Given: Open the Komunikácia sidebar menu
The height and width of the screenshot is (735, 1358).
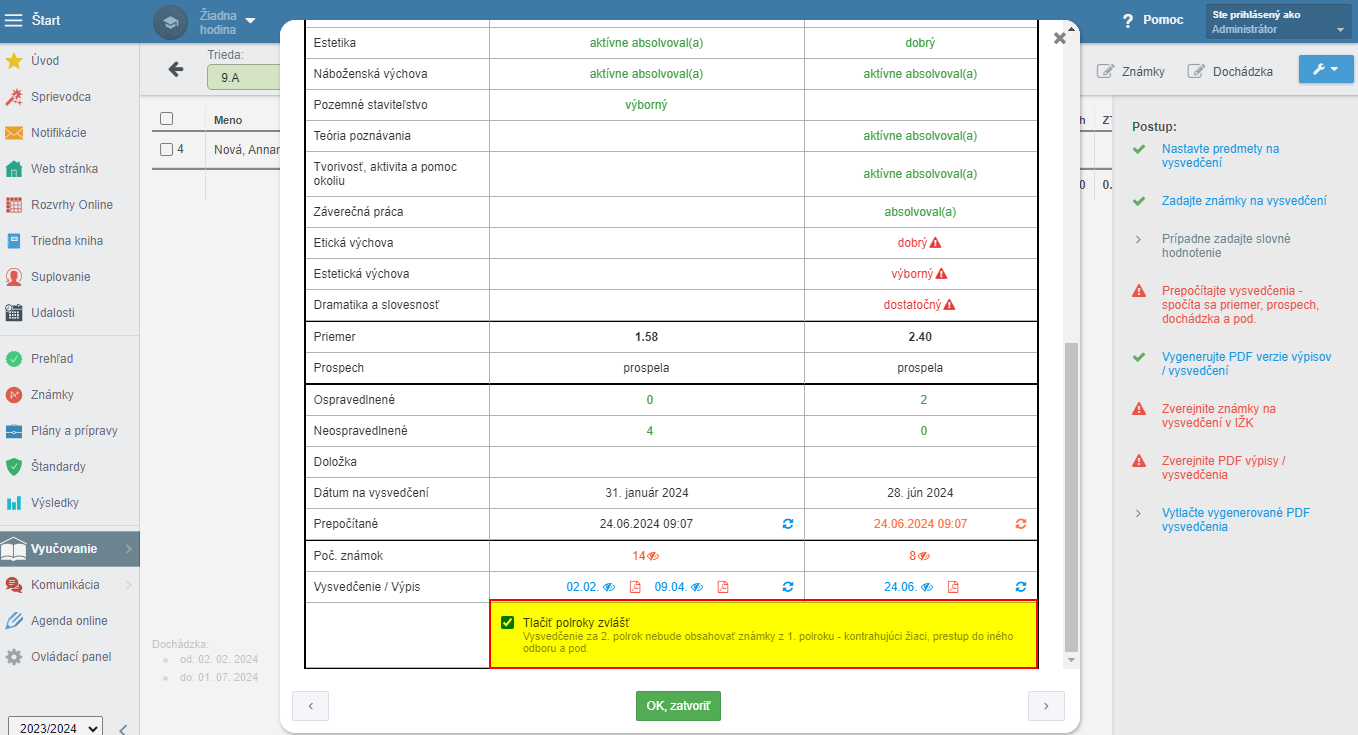Looking at the screenshot, I should pyautogui.click(x=65, y=585).
